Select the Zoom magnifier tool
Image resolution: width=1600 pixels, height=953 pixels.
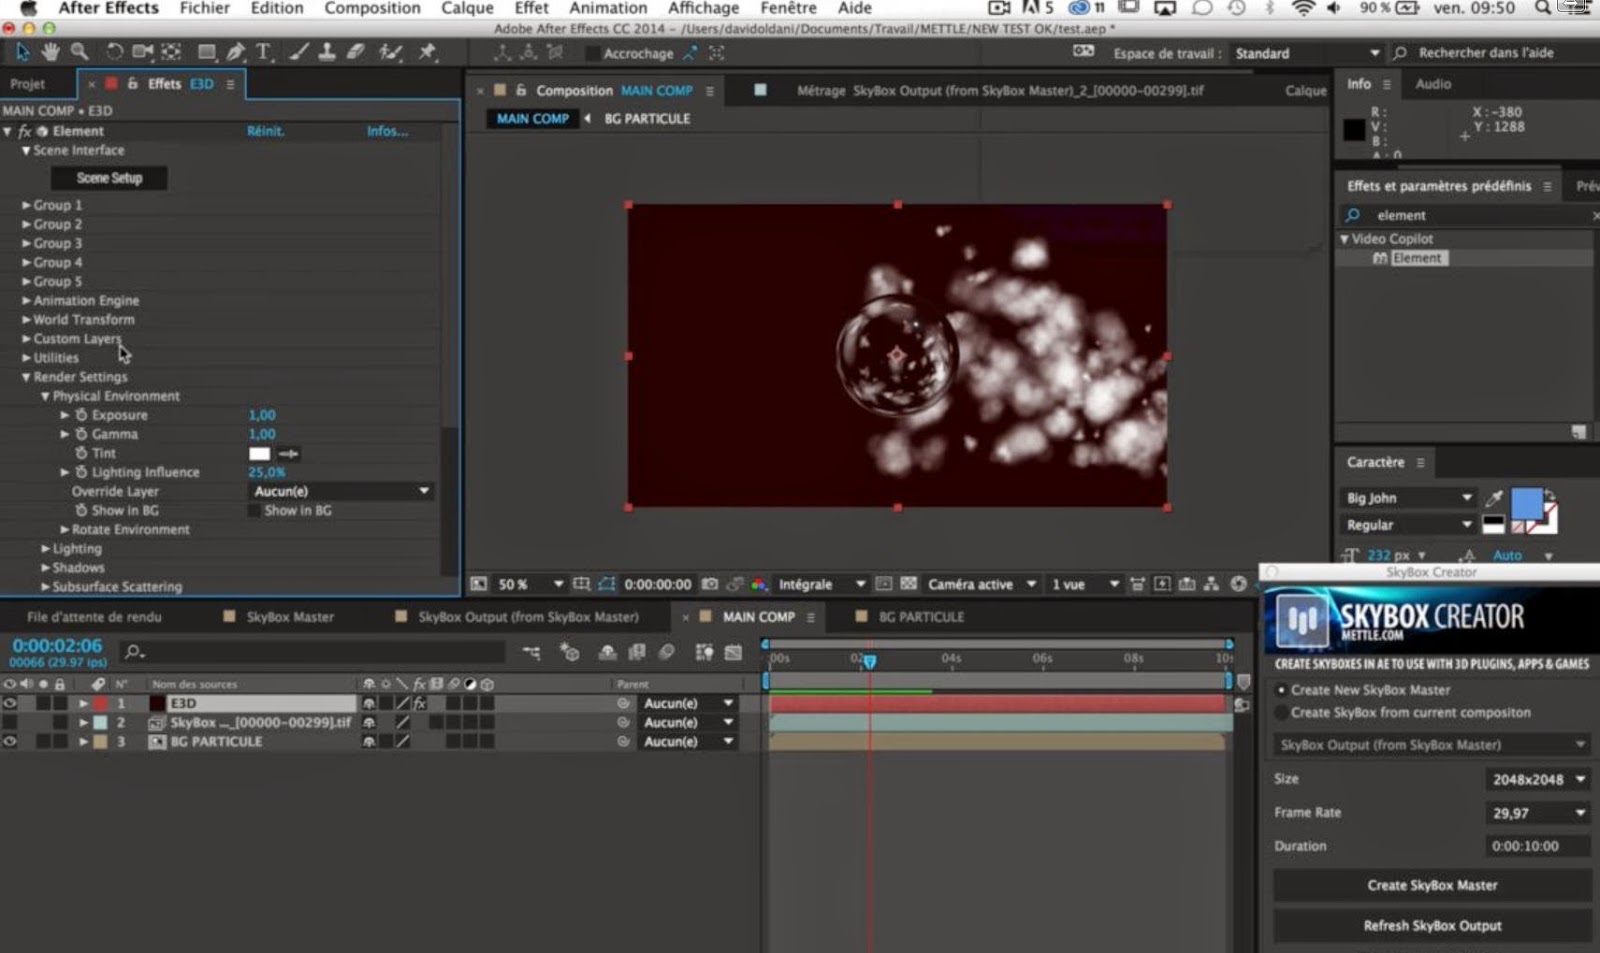(79, 52)
